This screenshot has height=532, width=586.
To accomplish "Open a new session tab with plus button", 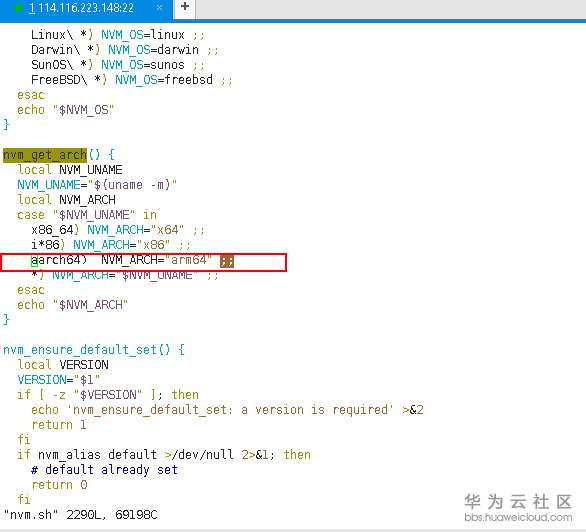I will click(x=185, y=7).
